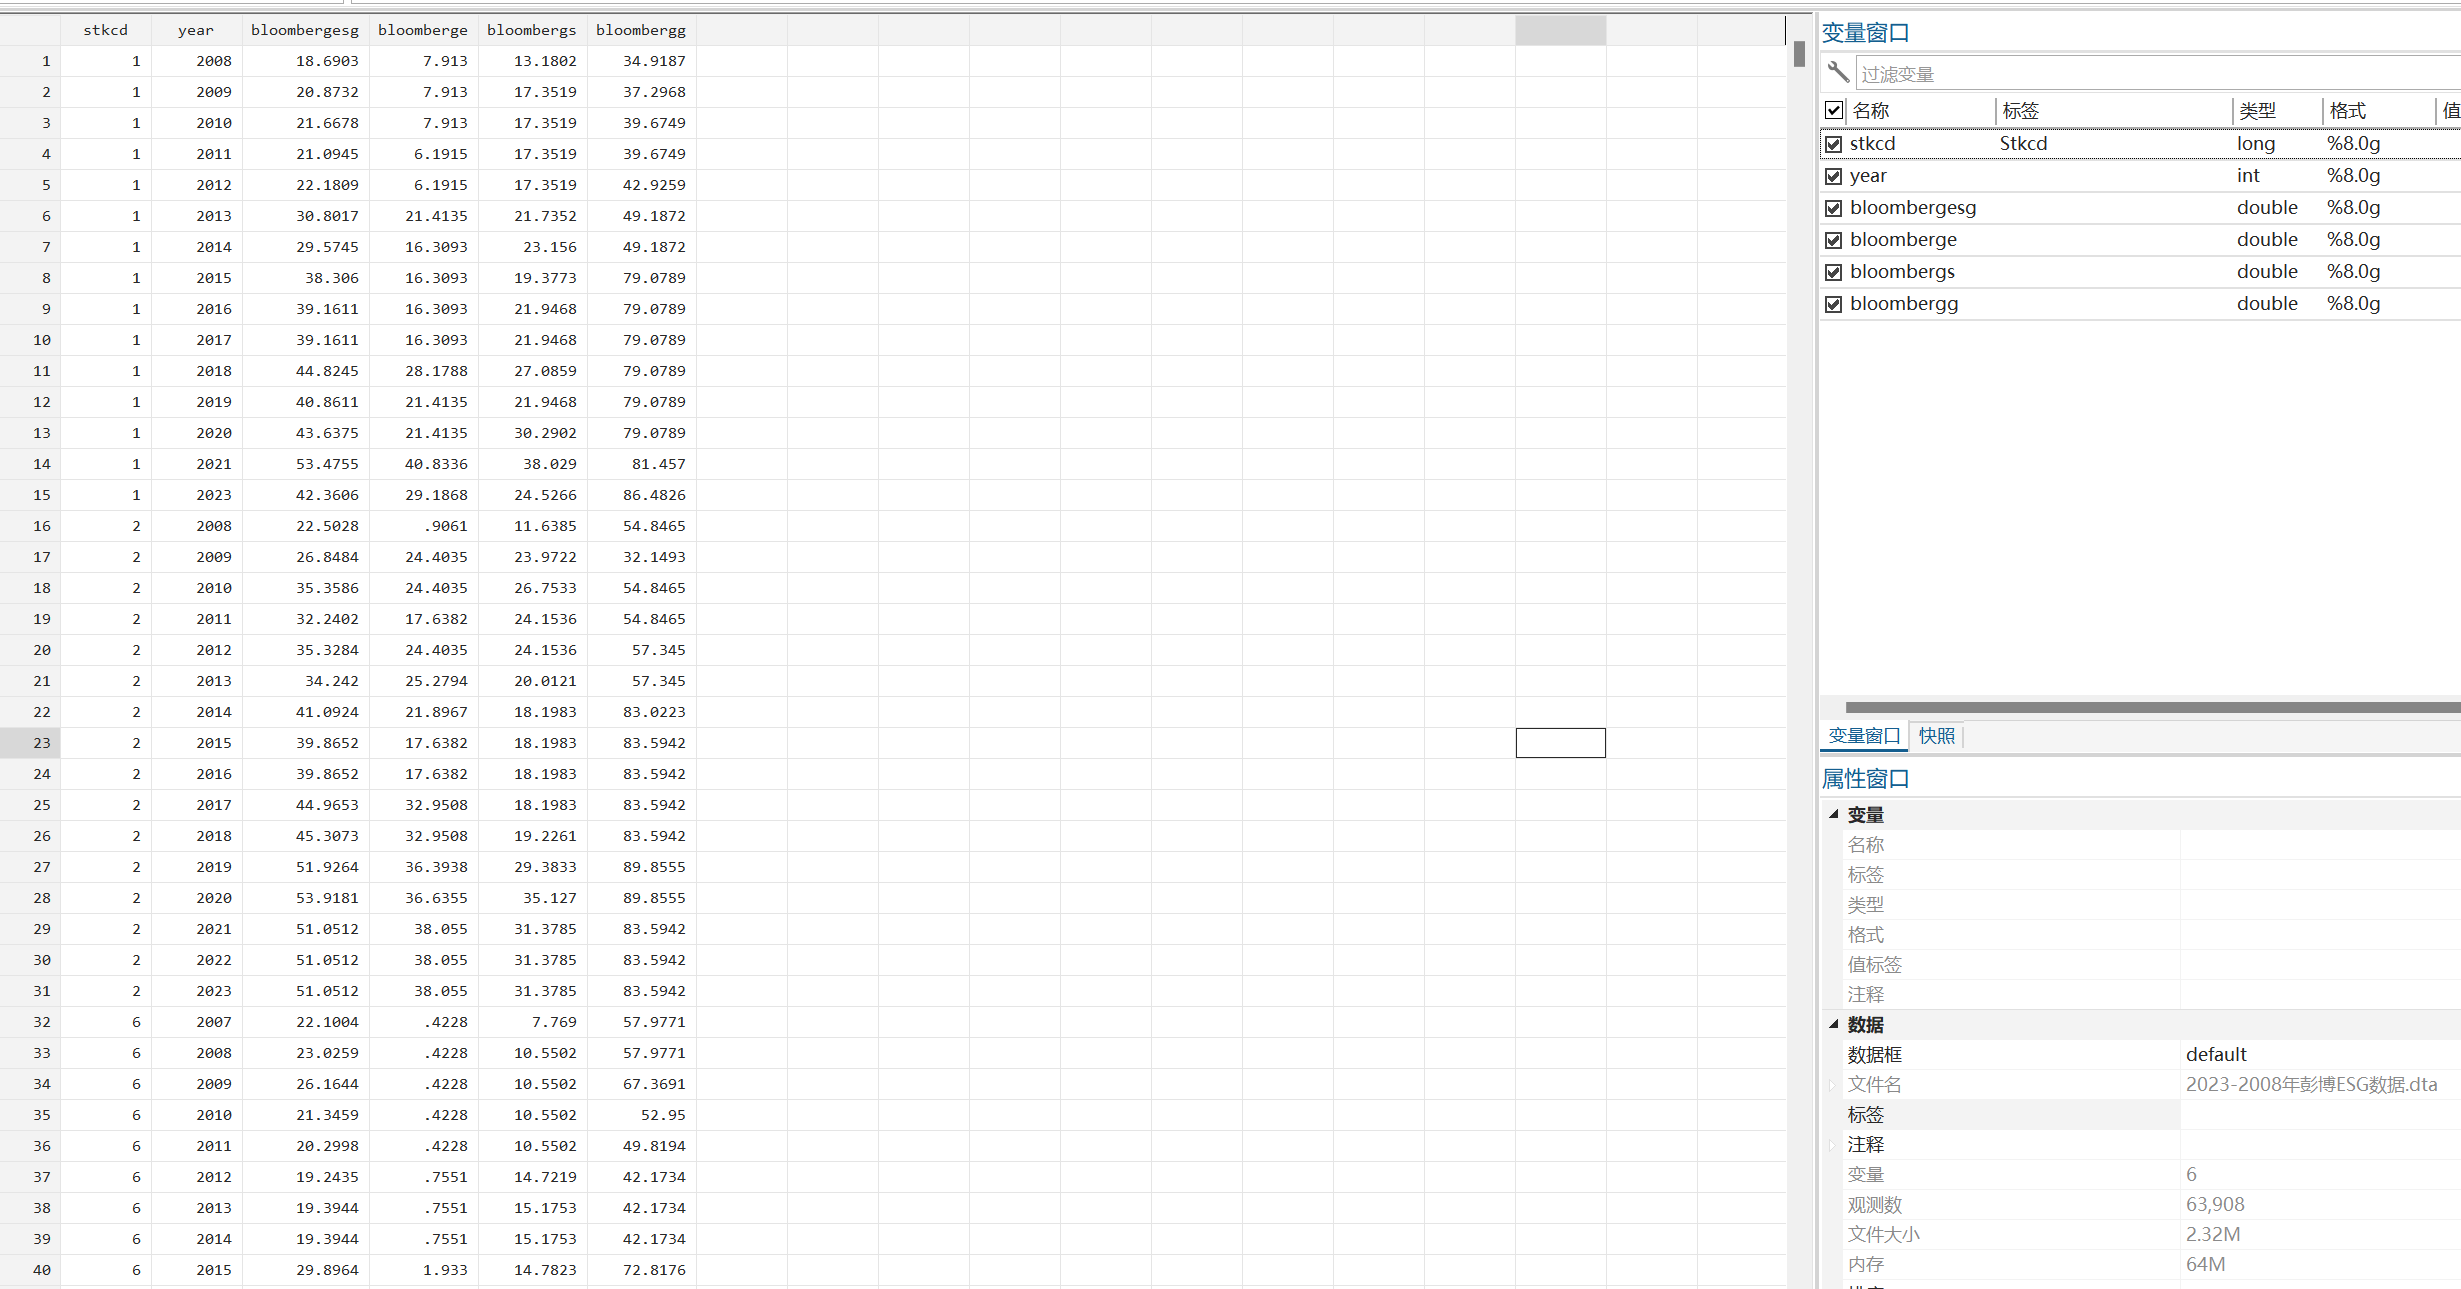Collapse the 数据 properties section
This screenshot has width=2461, height=1289.
click(1834, 1024)
